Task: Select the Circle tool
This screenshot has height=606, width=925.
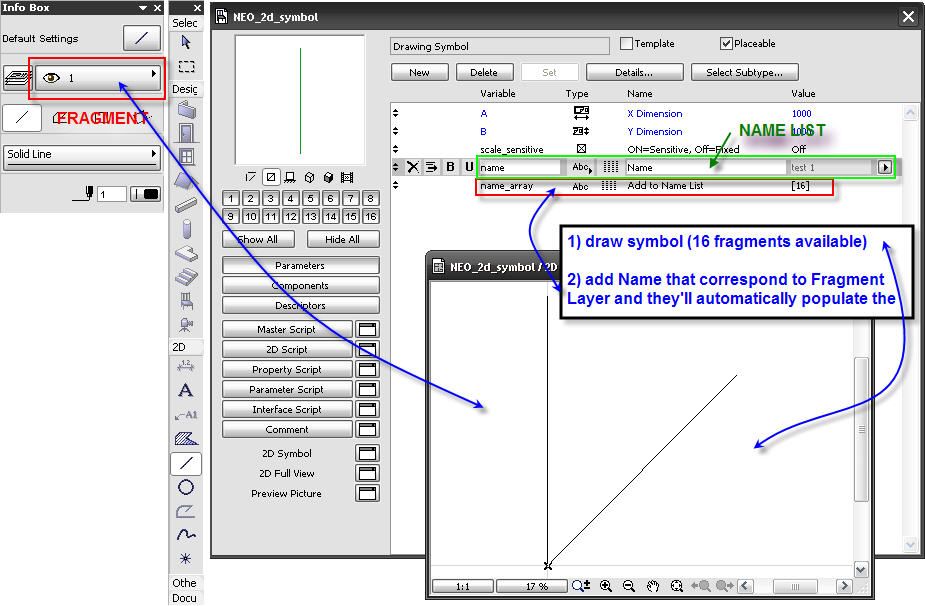Action: click(186, 487)
